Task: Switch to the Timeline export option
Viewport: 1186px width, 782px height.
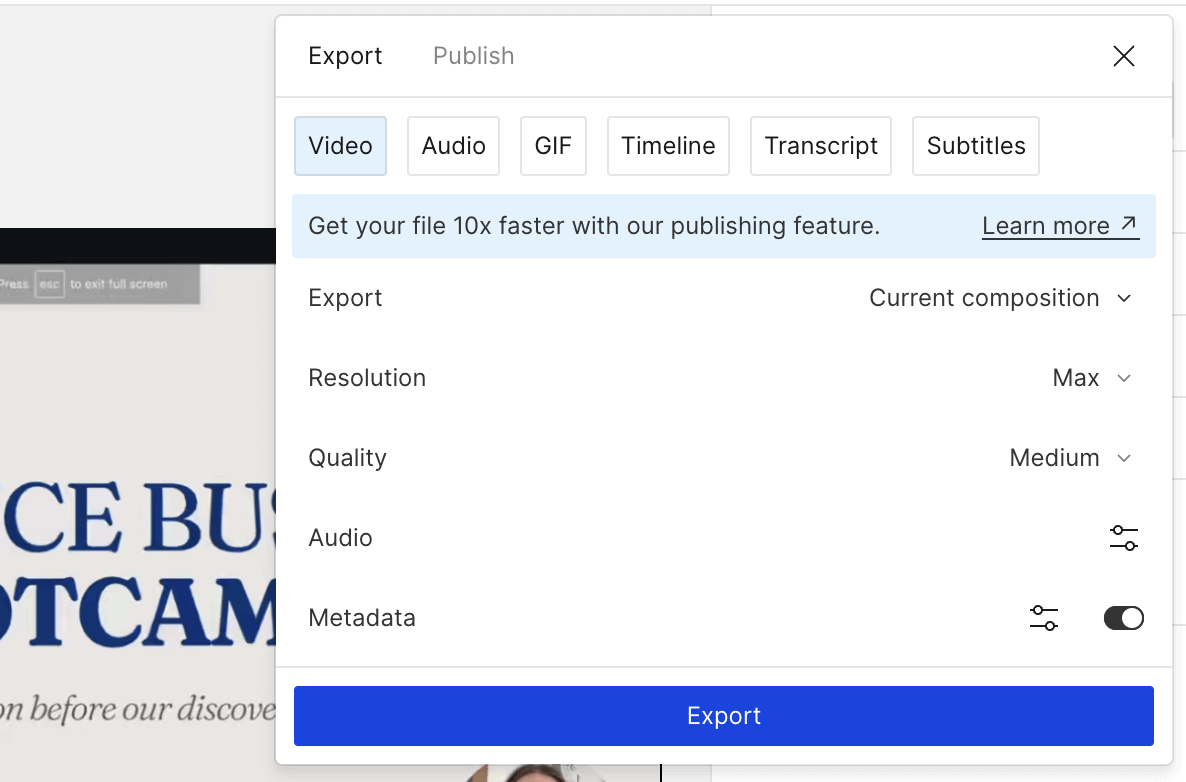Action: pyautogui.click(x=668, y=145)
